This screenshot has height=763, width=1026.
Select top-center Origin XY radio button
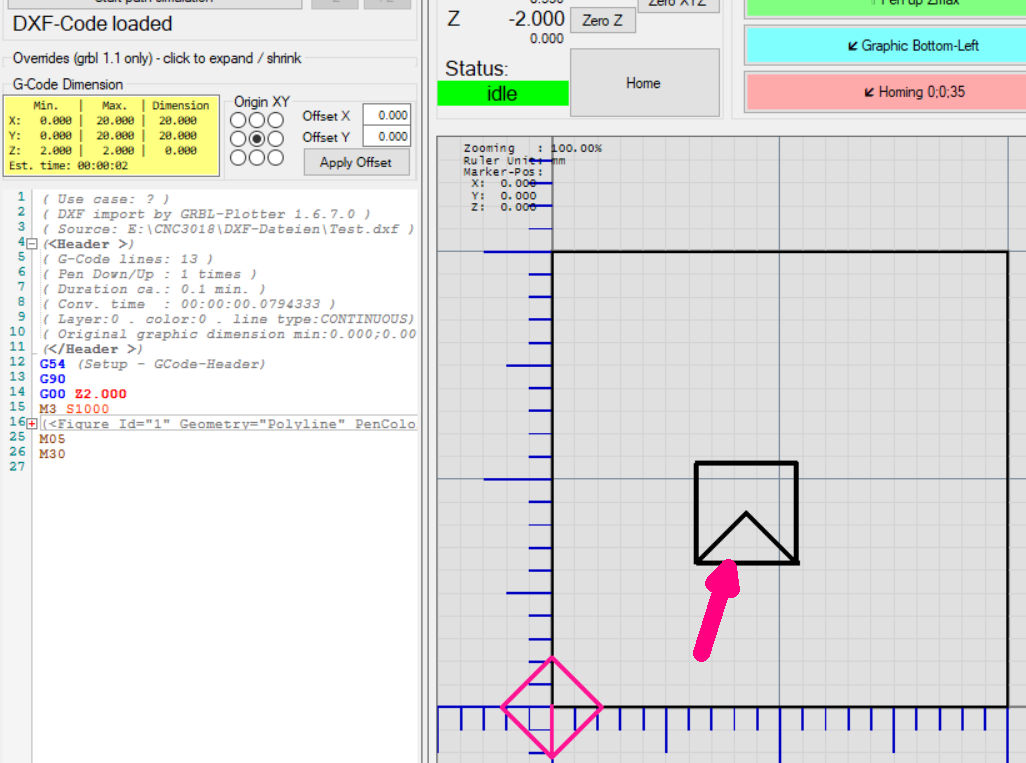[257, 120]
